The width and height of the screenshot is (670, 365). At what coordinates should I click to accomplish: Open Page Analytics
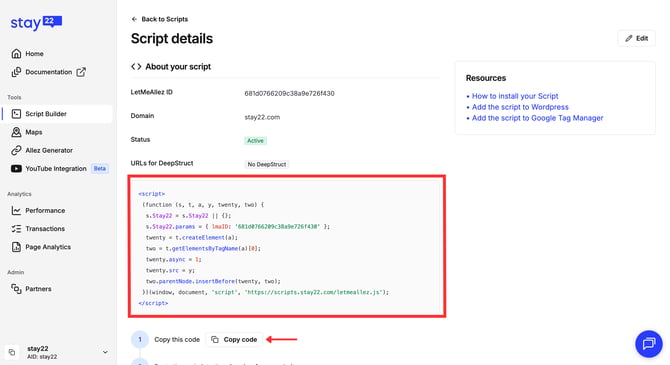48,247
